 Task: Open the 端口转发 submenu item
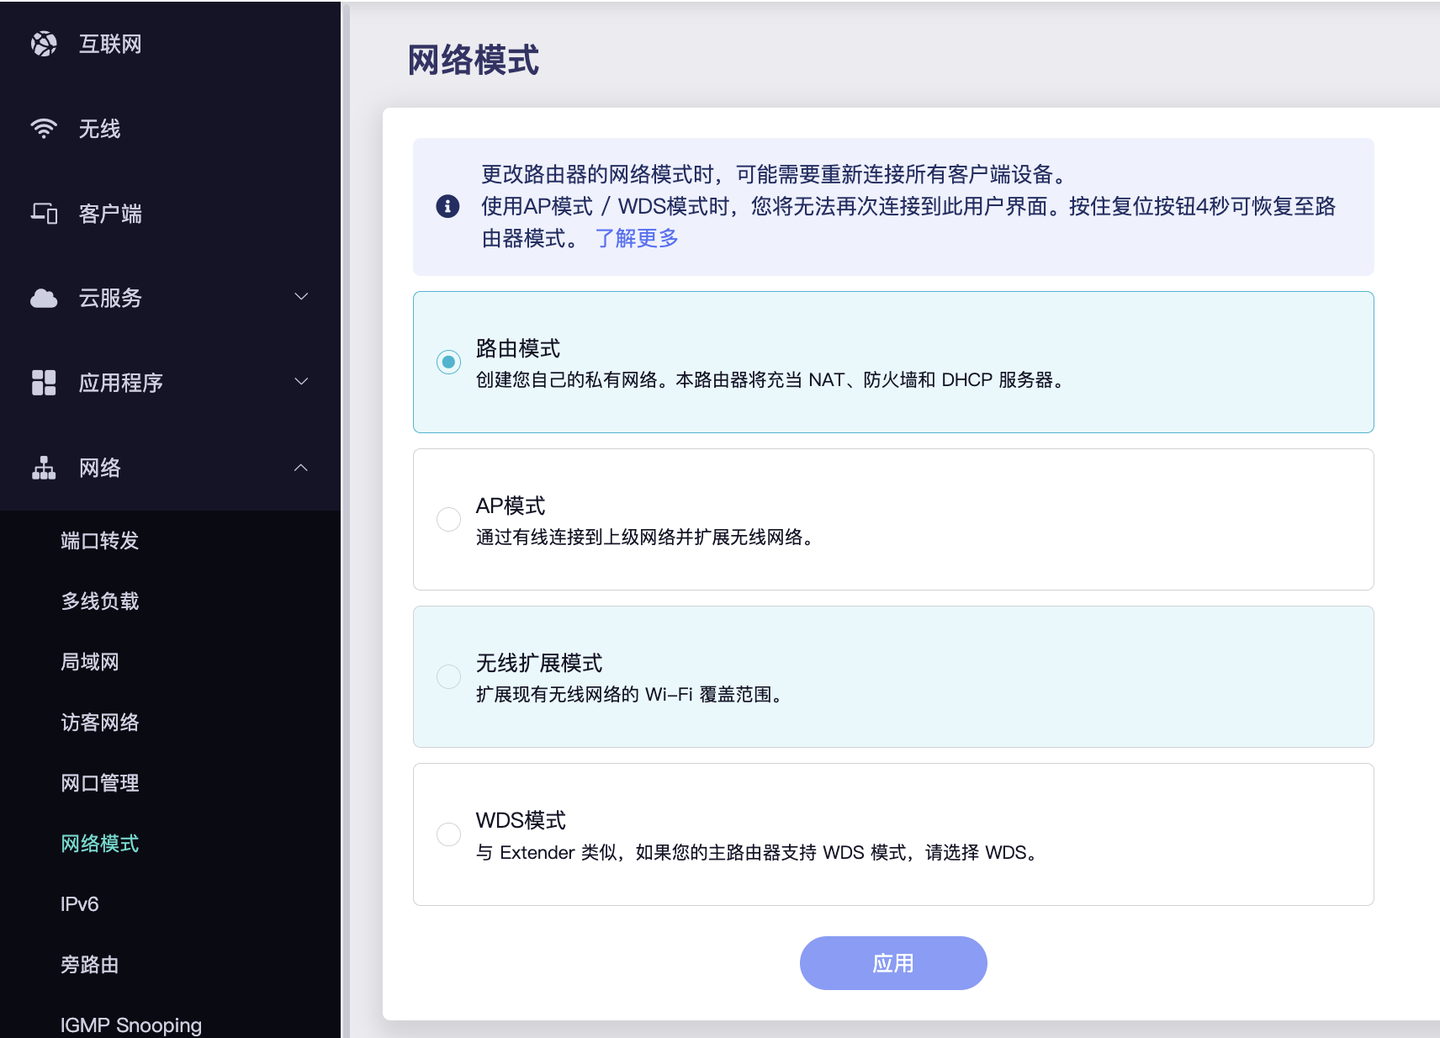(x=100, y=541)
